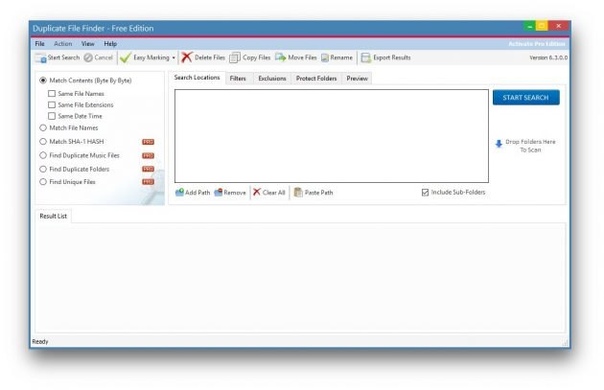Viewport: 604px width, 390px height.
Task: Click the Move Files toolbar icon
Action: (x=280, y=57)
